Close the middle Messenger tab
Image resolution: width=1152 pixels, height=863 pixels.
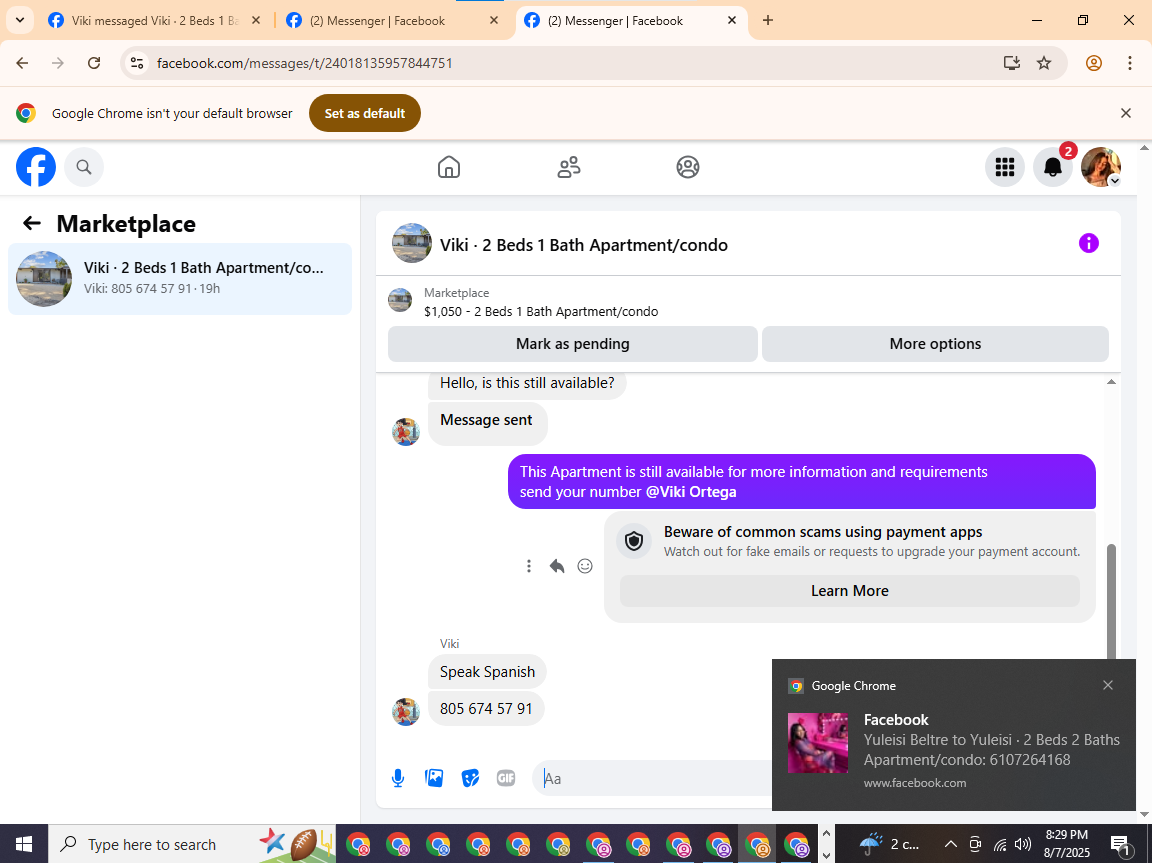(x=494, y=21)
